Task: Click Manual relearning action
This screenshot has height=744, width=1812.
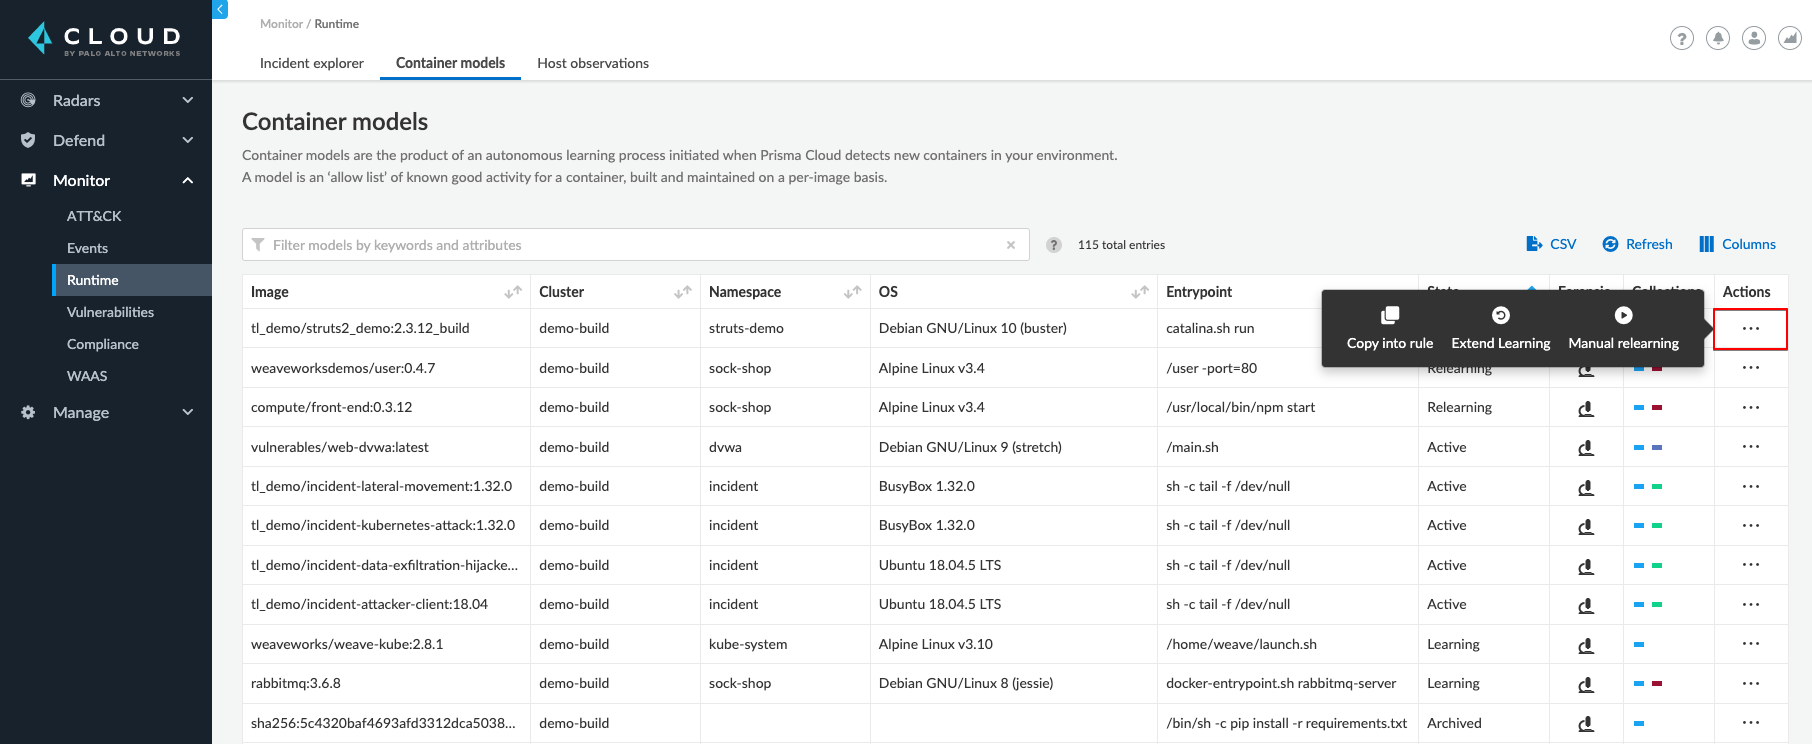Action: (1624, 329)
